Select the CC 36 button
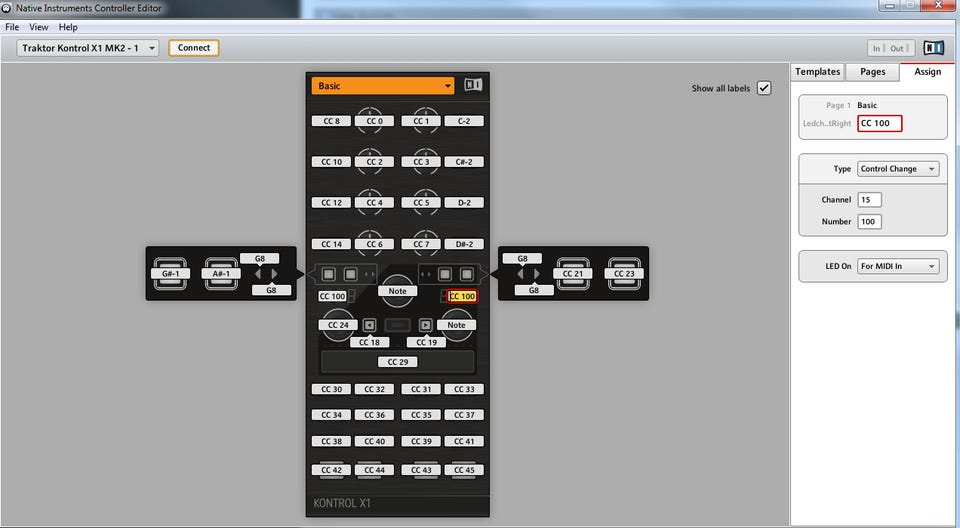960x528 pixels. [375, 415]
